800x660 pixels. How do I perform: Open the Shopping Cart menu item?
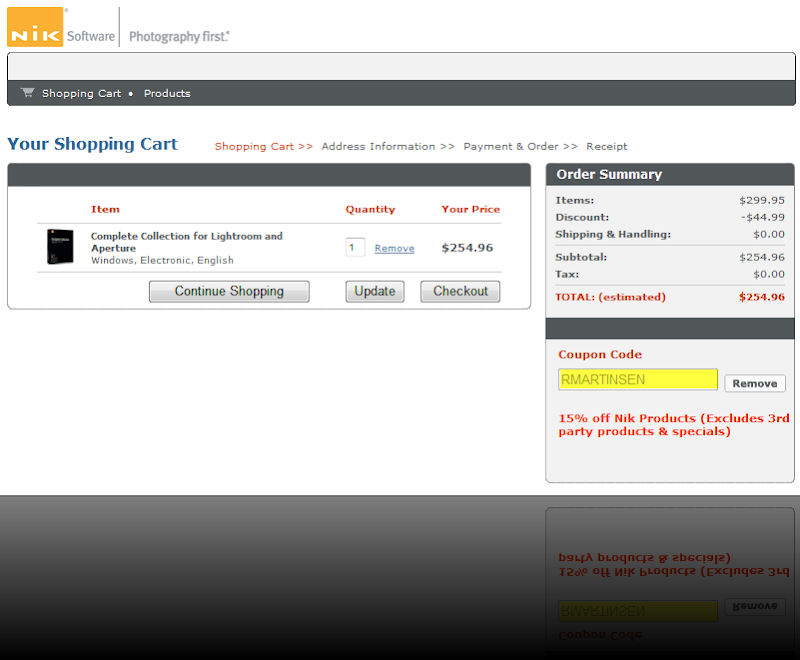[82, 93]
